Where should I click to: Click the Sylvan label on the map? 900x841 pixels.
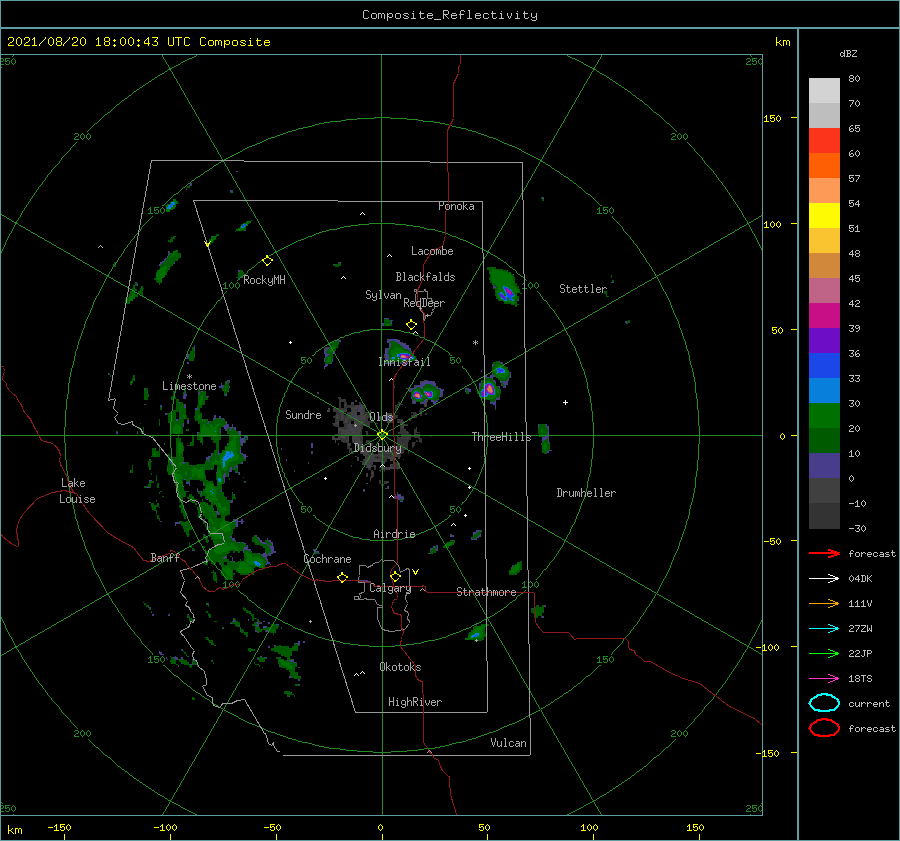383,295
